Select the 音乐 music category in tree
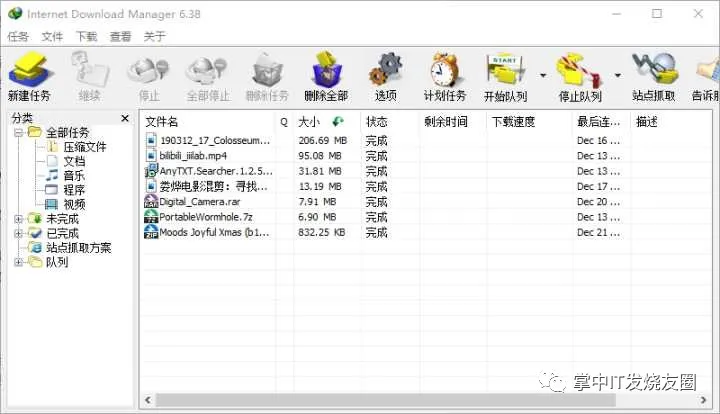Screen dimensions: 720x414 coord(73,175)
